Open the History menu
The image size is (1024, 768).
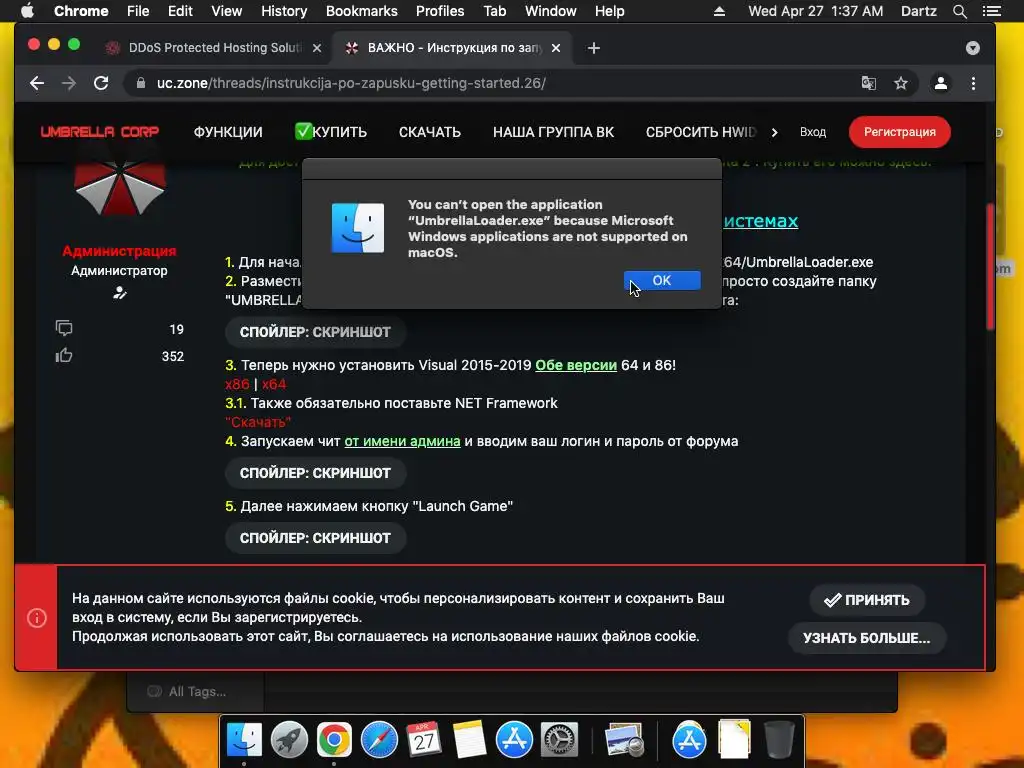[284, 11]
